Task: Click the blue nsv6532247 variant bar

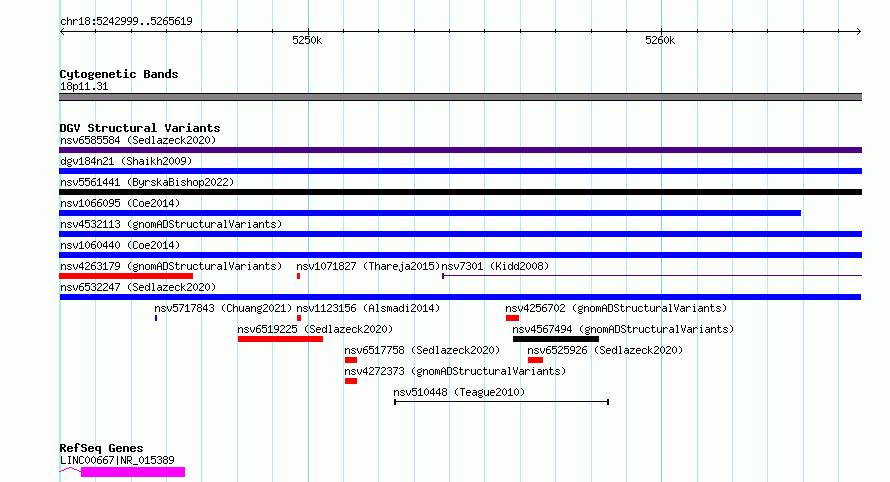Action: click(x=460, y=297)
